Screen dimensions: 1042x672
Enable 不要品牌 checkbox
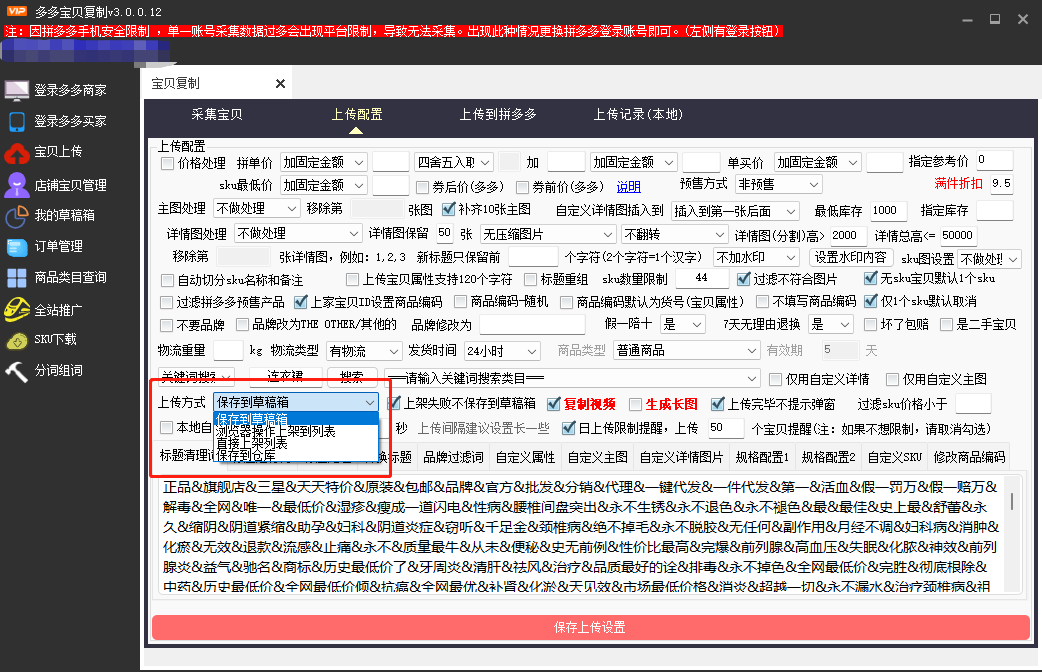(x=167, y=325)
